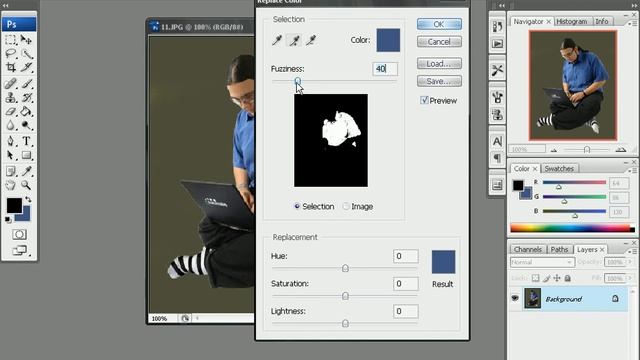Expand the collapsed panel dock arrows
Viewport: 640px width, 360px height.
pos(502,6)
